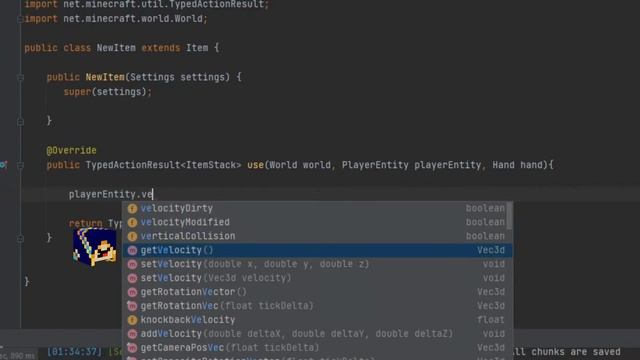Click method icon beside getCameraPosVec
This screenshot has height=360, width=640.
(132, 347)
